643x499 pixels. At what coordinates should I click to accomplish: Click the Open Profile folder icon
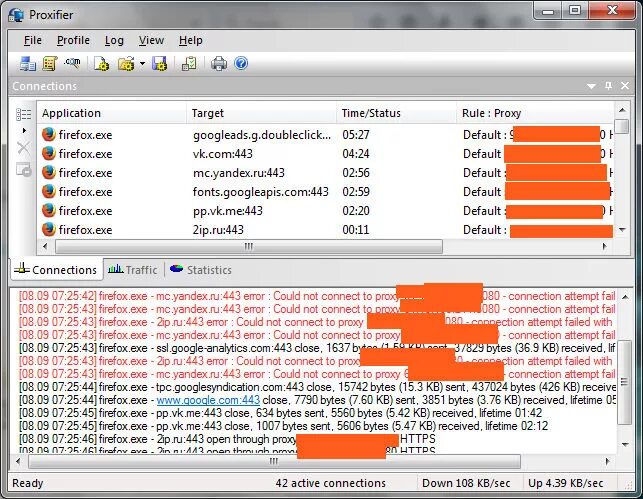click(x=126, y=64)
